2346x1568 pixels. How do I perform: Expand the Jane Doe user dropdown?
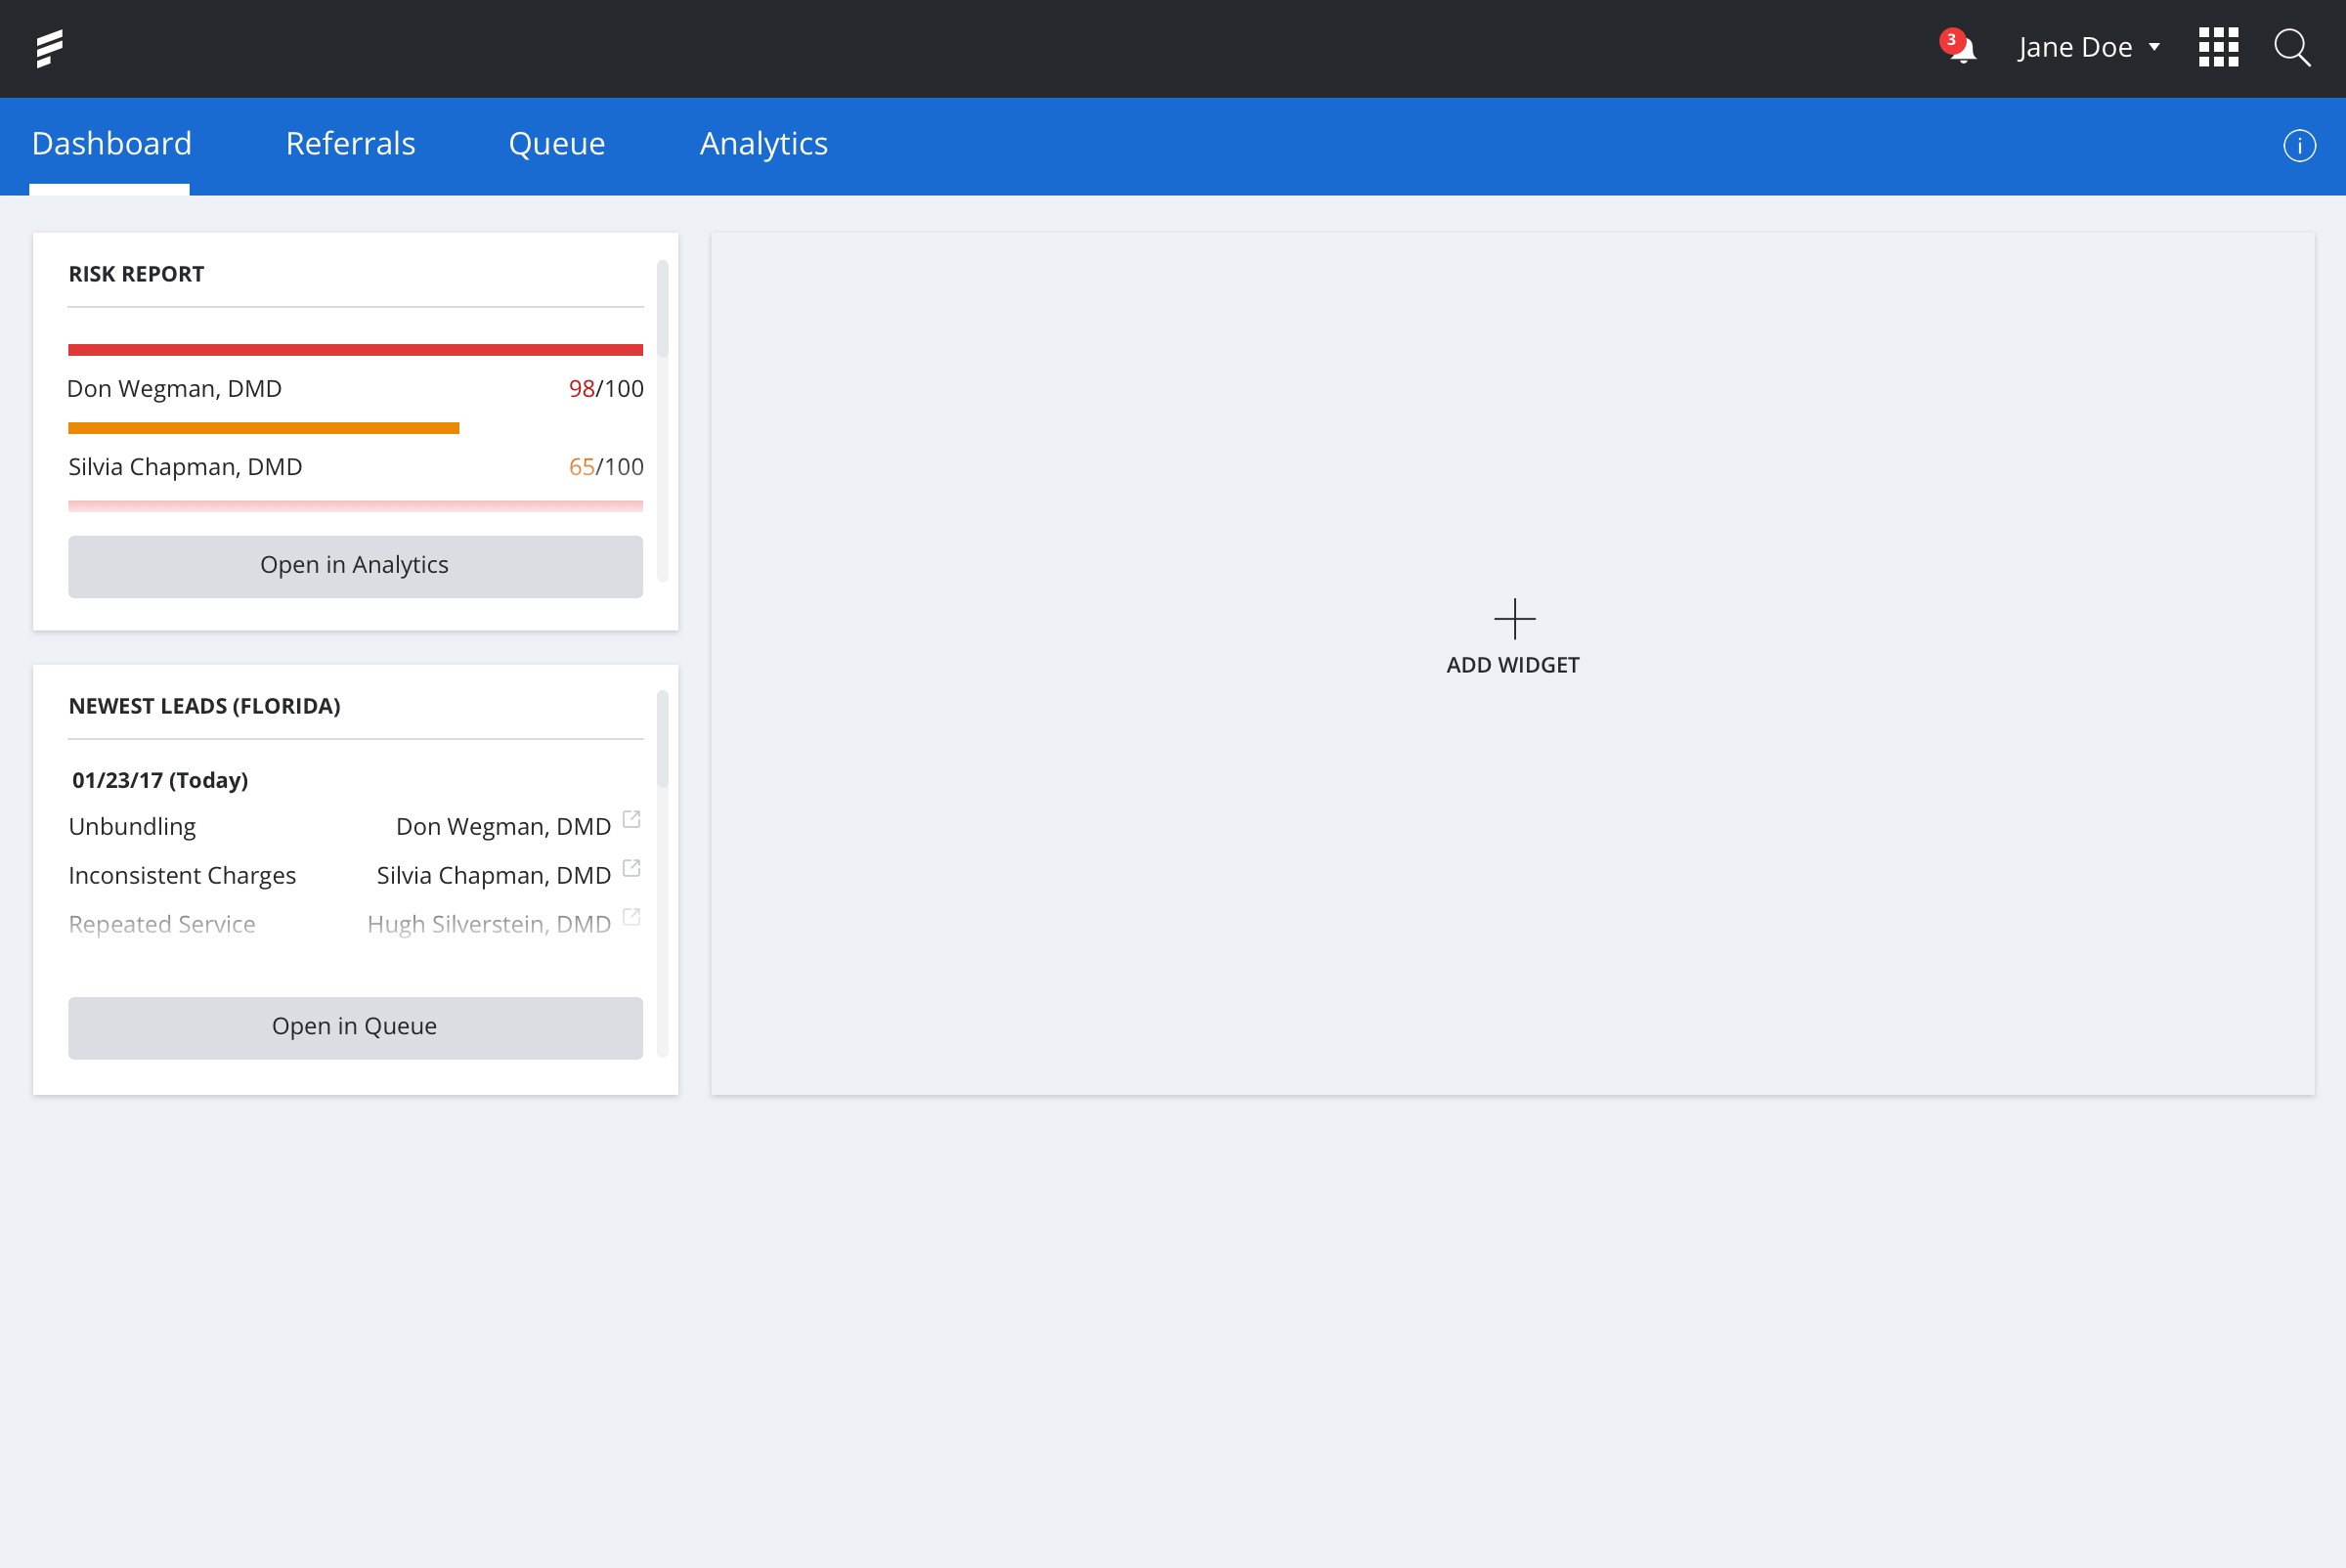pos(2089,47)
